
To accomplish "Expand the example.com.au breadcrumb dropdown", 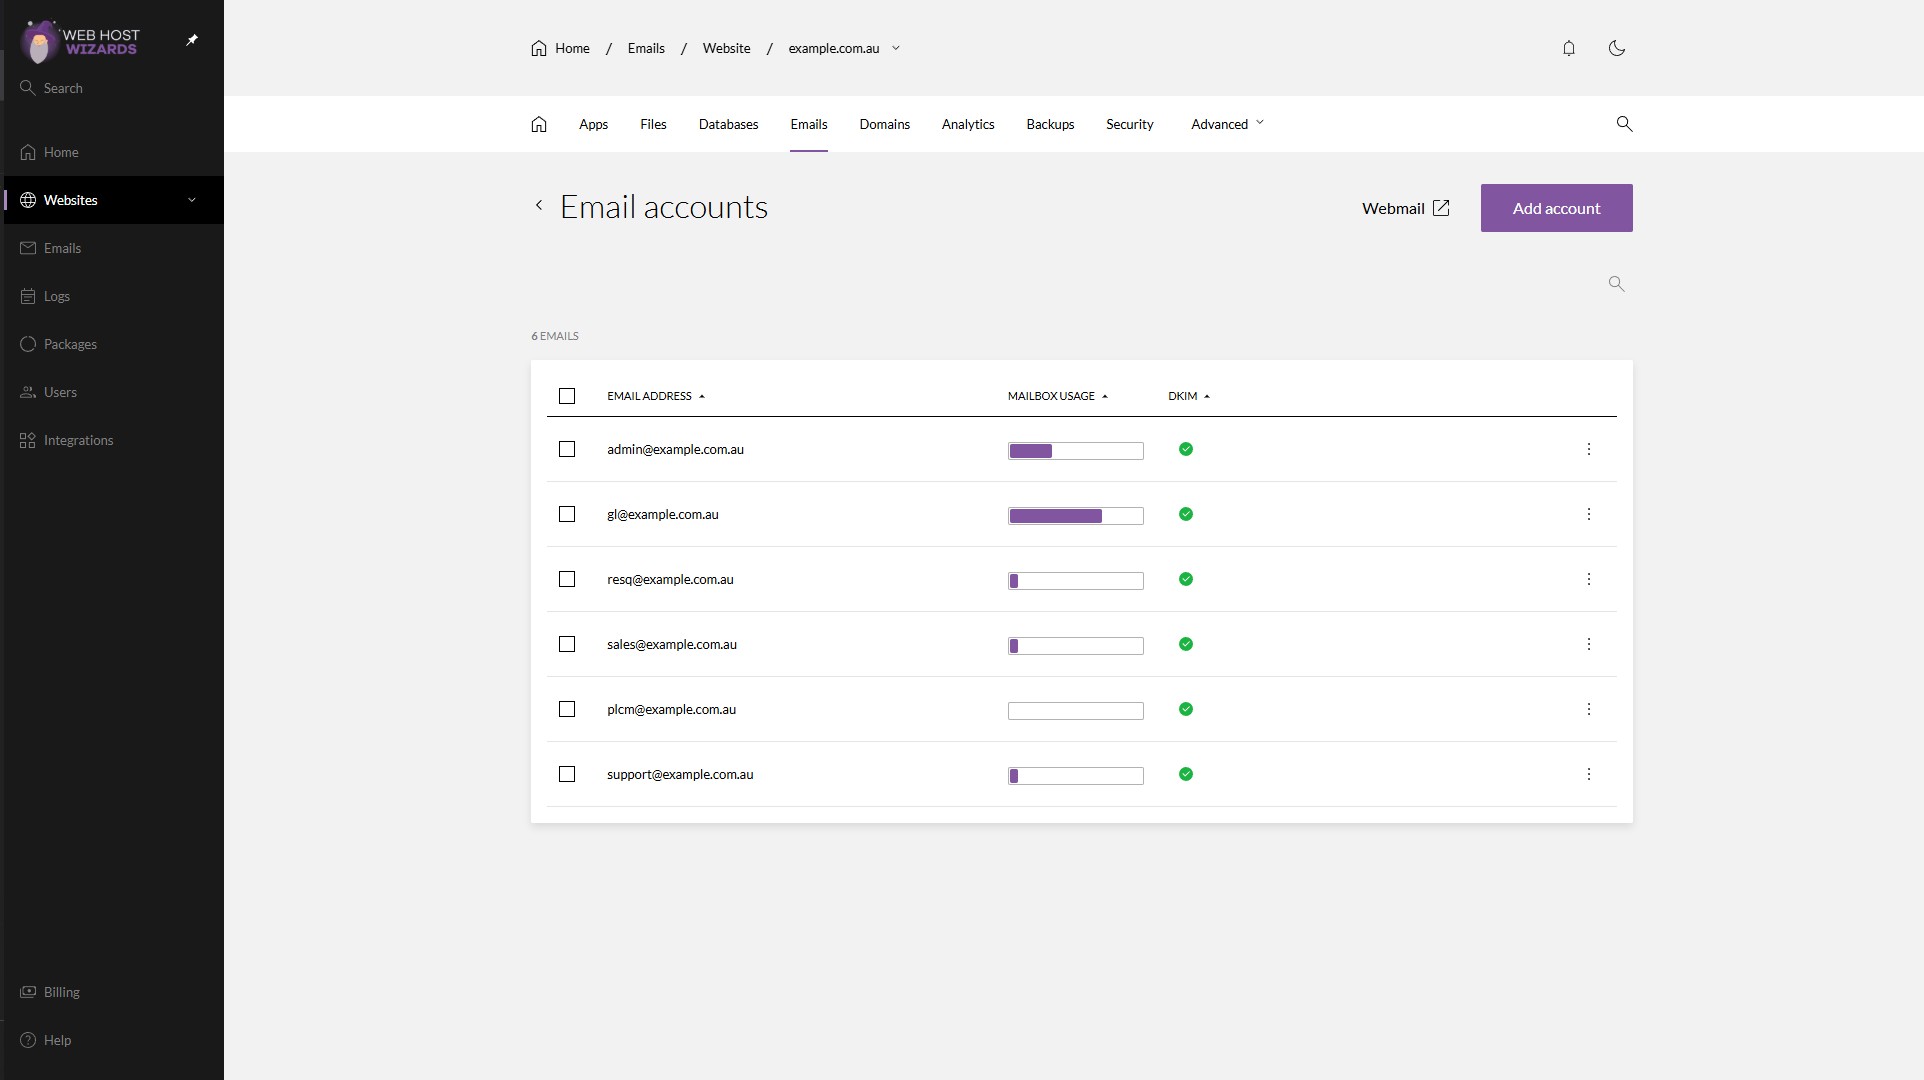I will pyautogui.click(x=896, y=48).
